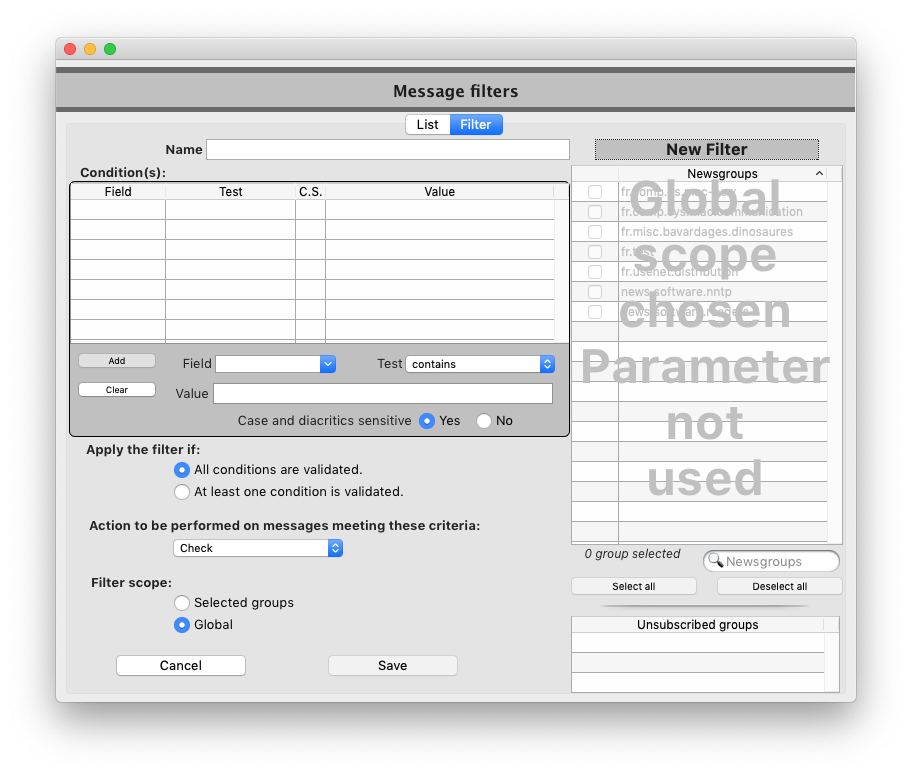Click the magnifier icon in the Newsgroups search field
912x776 pixels.
(716, 561)
